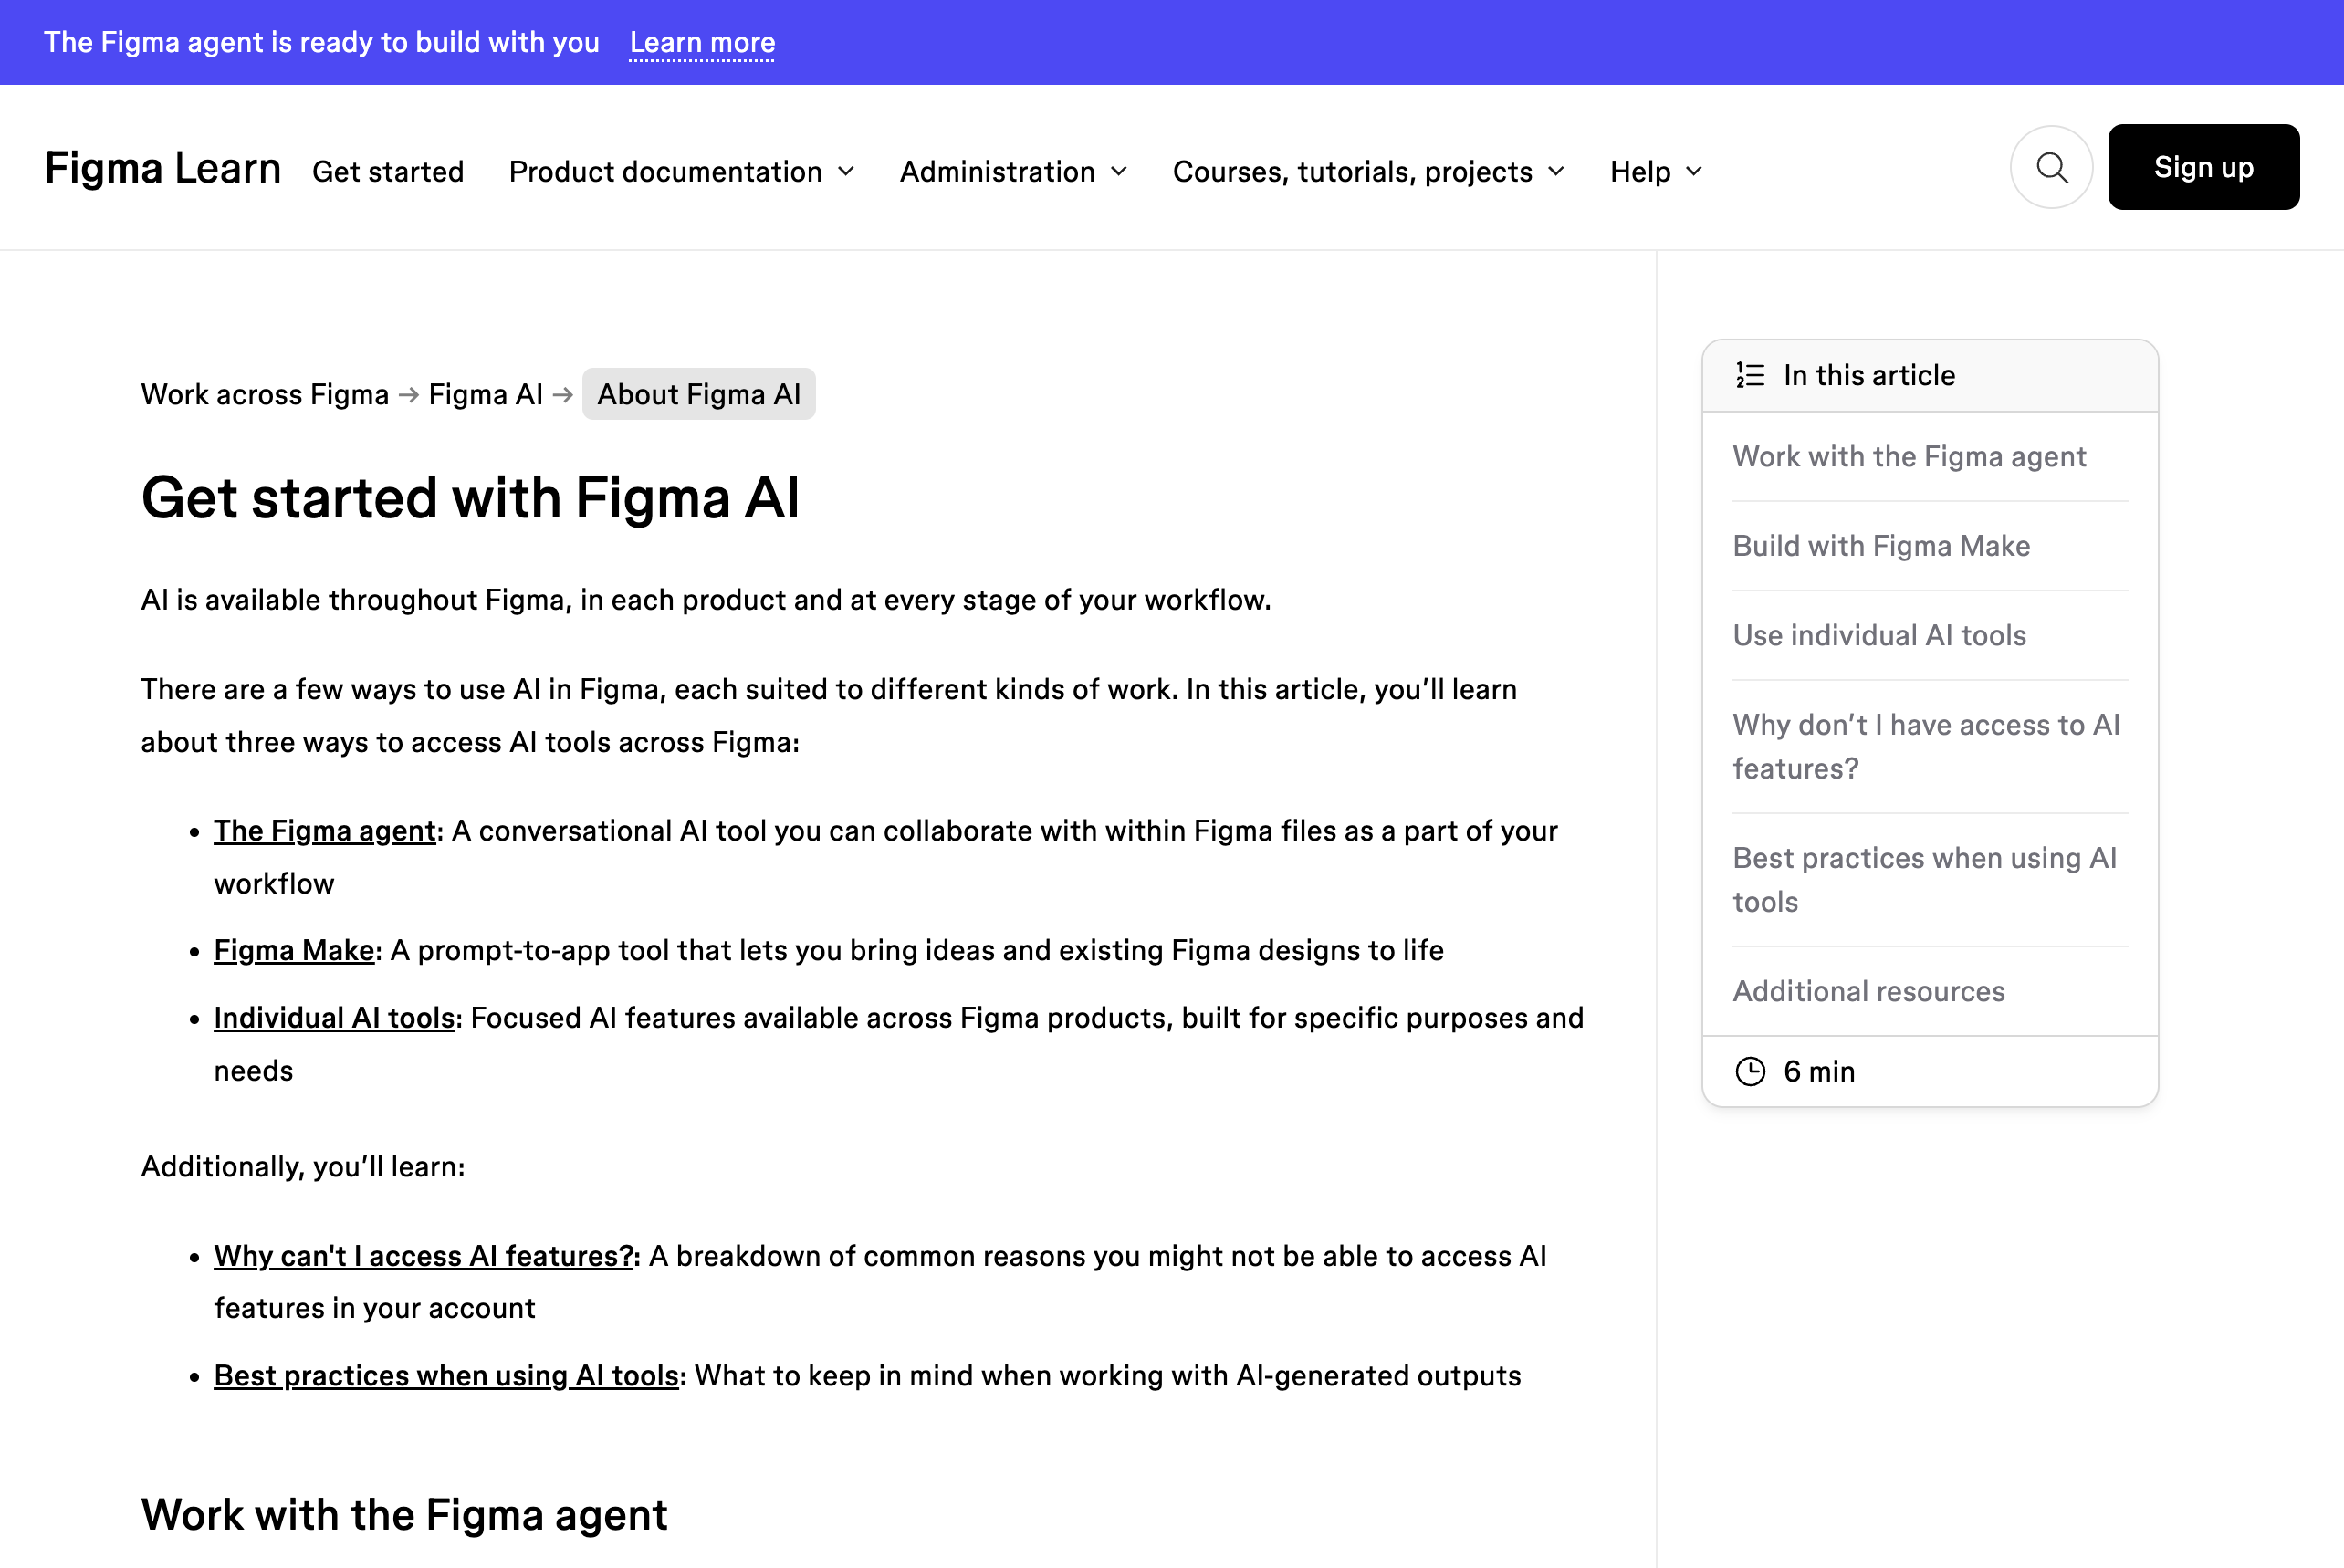Screen dimensions: 2344x1568
Task: Click Why can't I access AI features? link
Action: 424,1256
